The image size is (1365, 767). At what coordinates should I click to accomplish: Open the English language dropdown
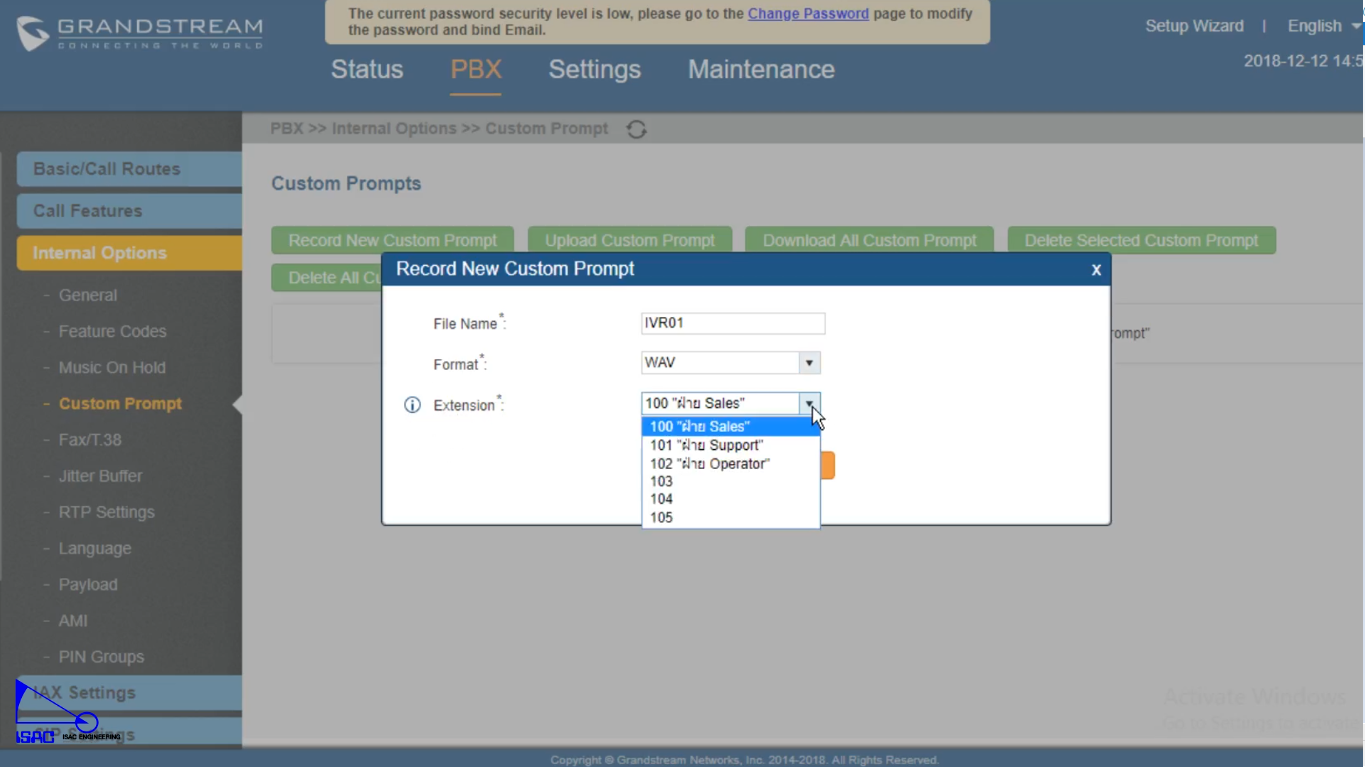1323,26
